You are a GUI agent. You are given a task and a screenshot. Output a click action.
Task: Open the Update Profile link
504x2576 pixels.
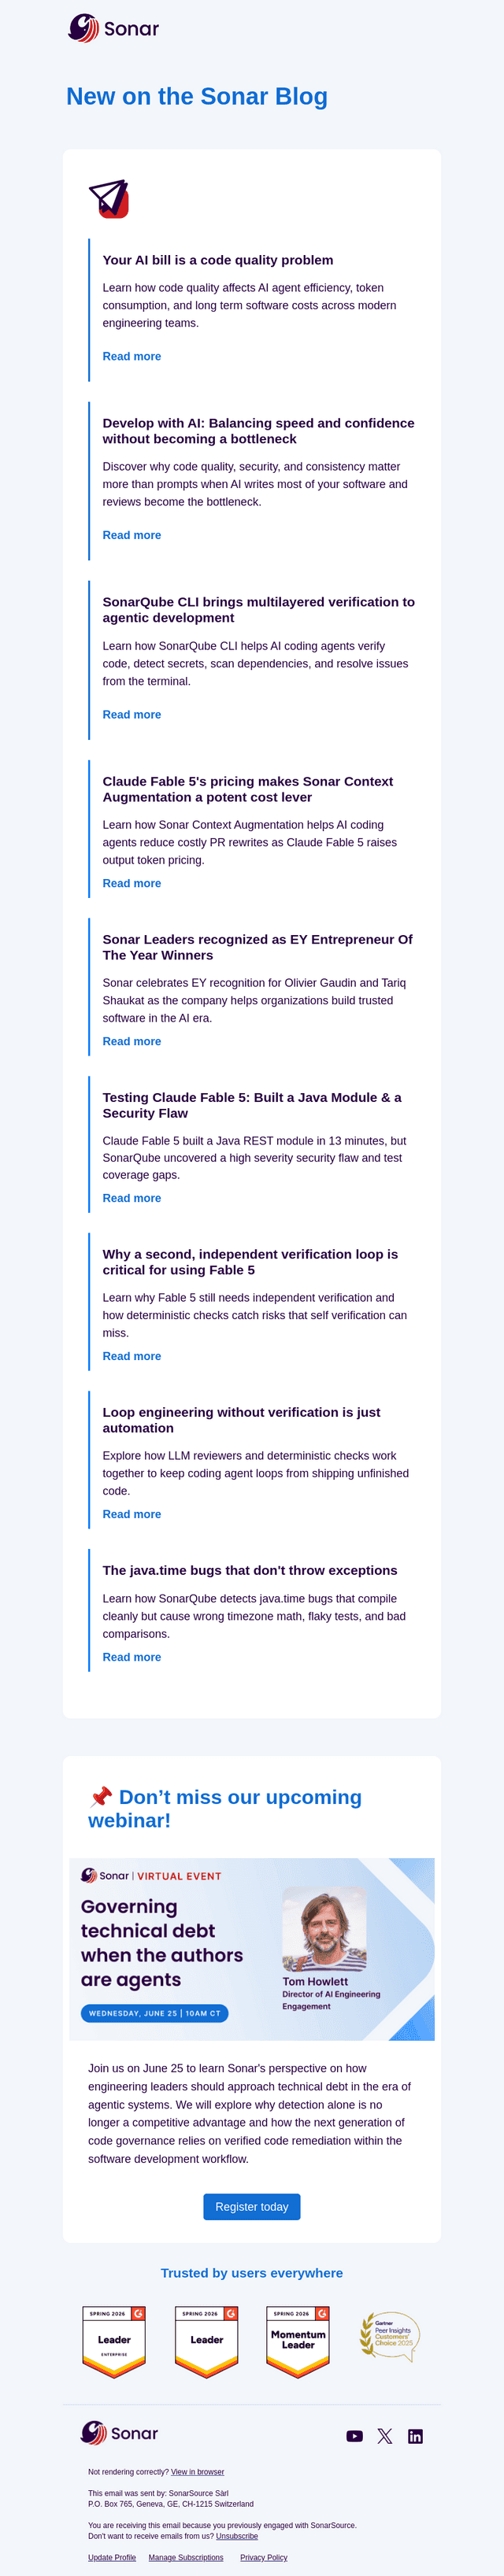click(112, 2557)
